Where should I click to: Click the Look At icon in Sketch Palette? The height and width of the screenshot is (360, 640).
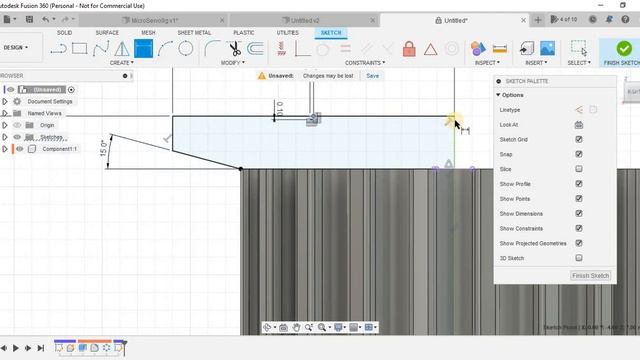(579, 125)
